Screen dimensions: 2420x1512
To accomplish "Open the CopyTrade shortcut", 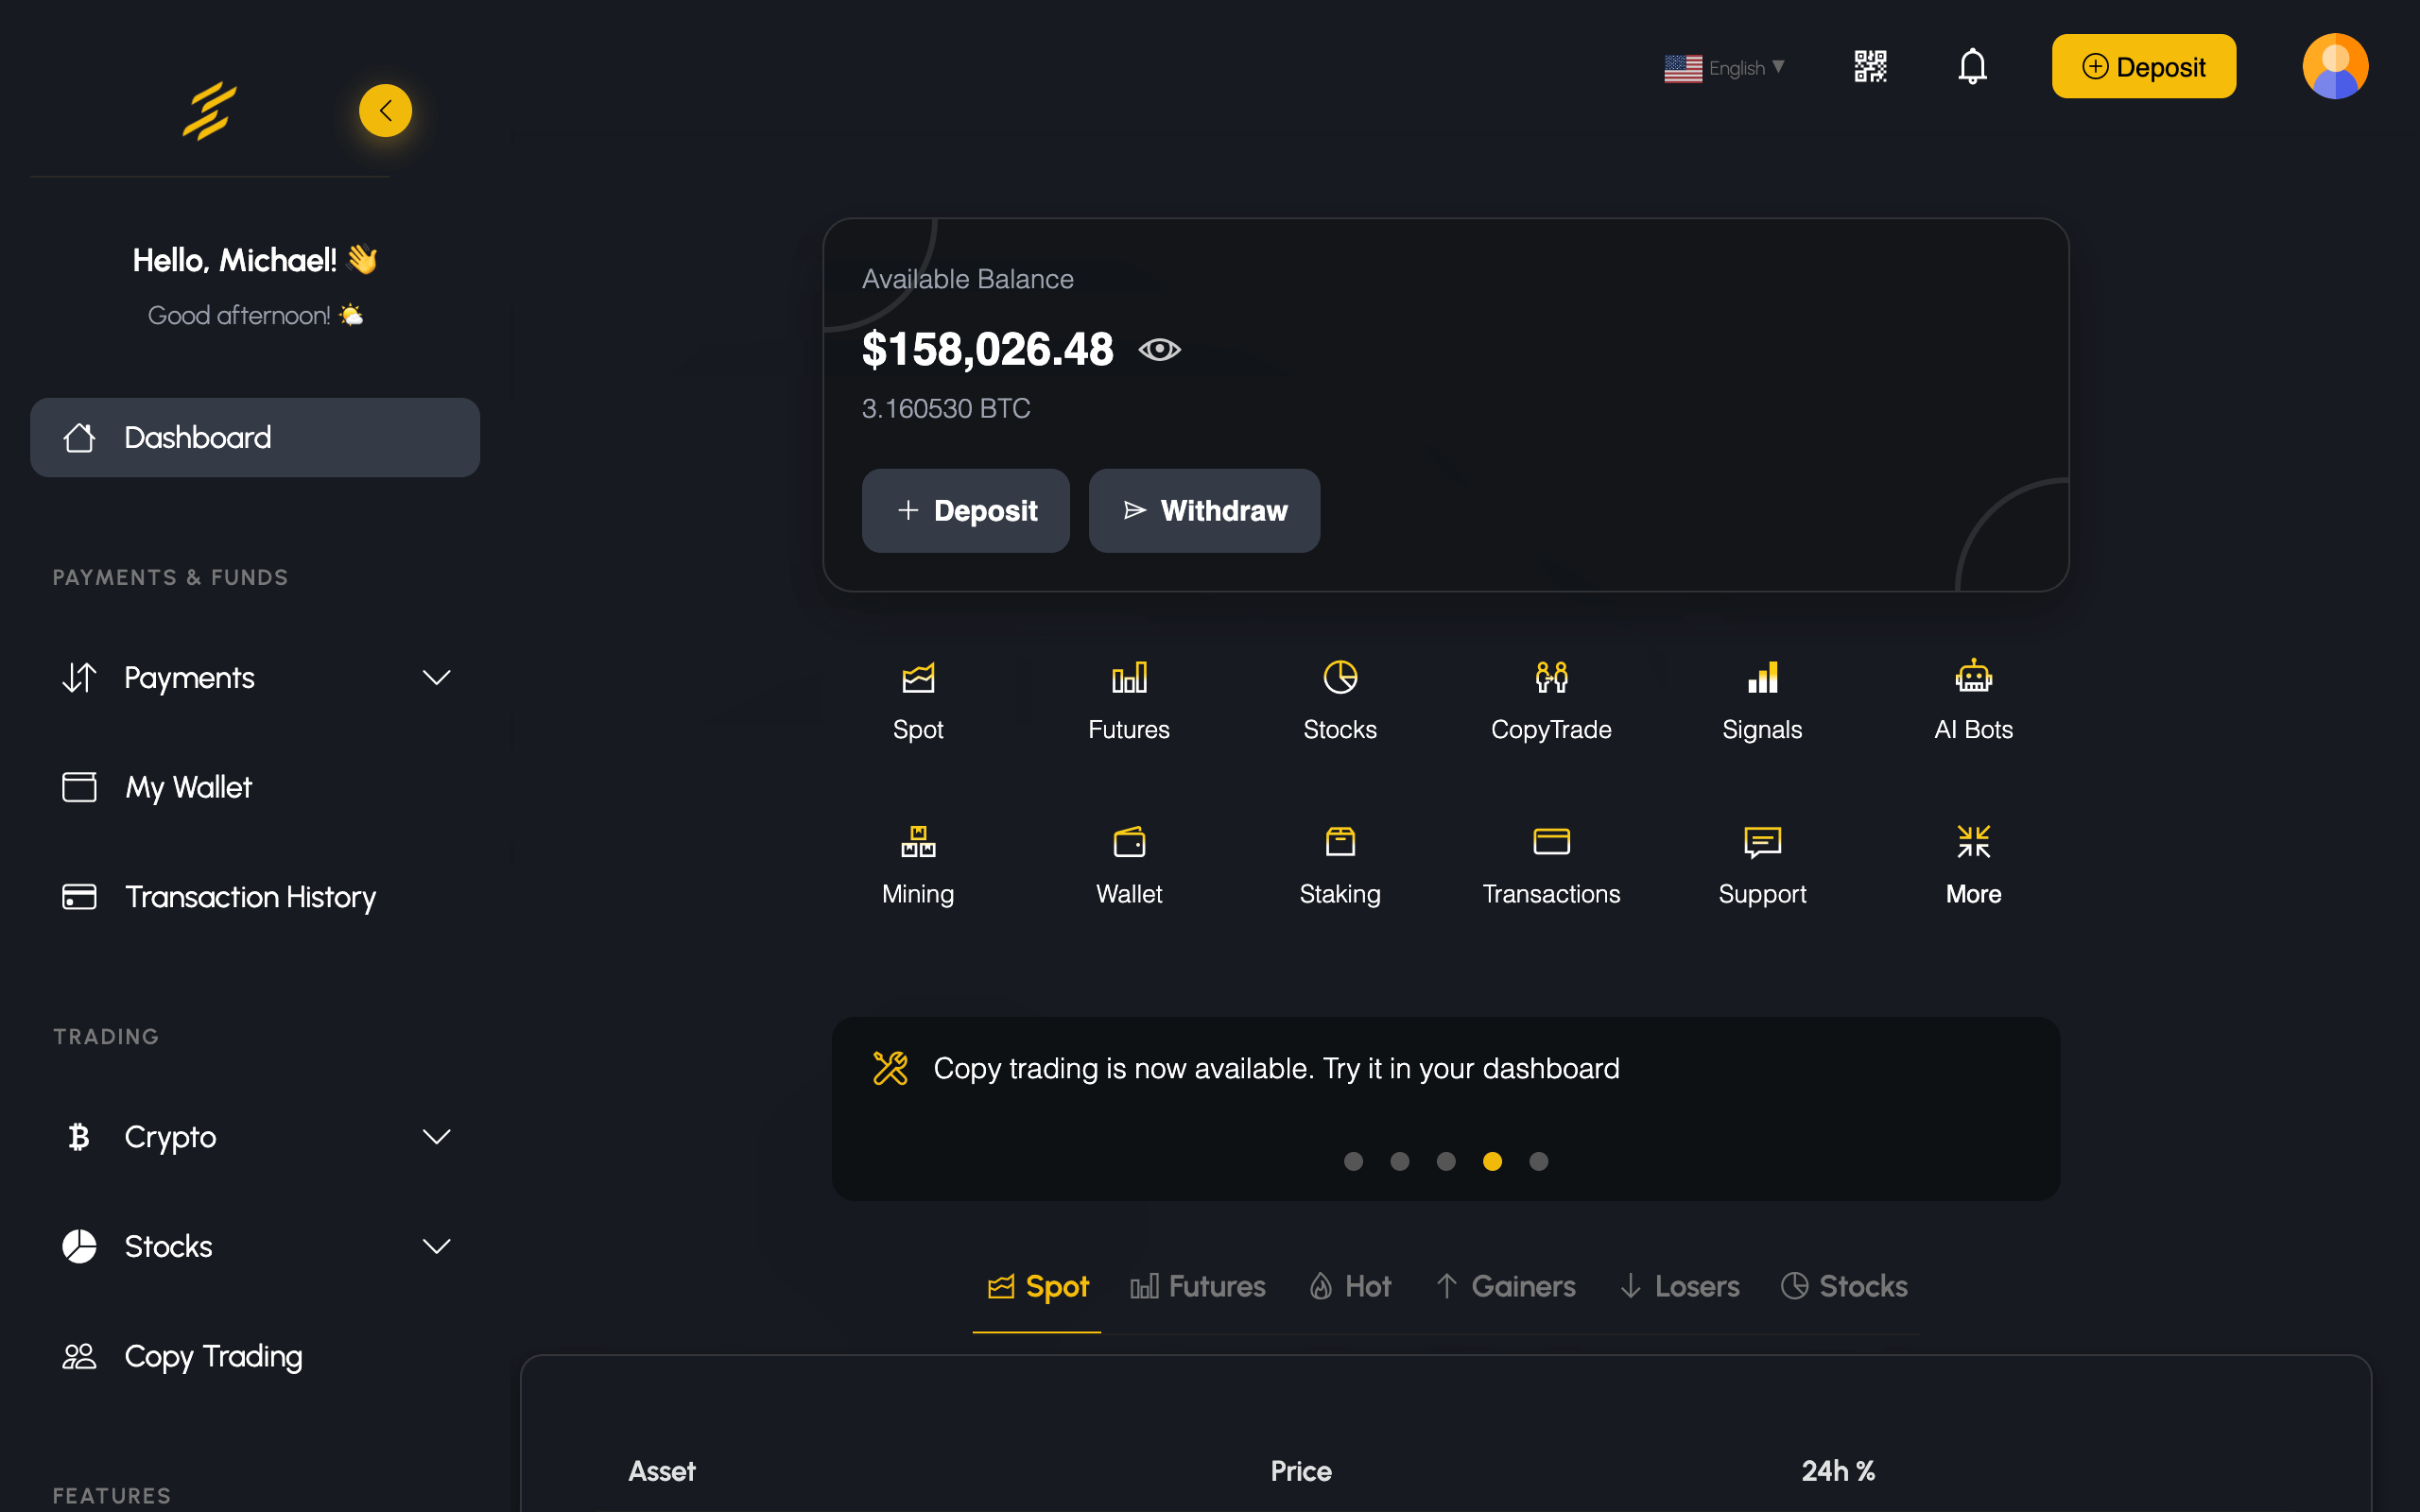I will pos(1551,700).
